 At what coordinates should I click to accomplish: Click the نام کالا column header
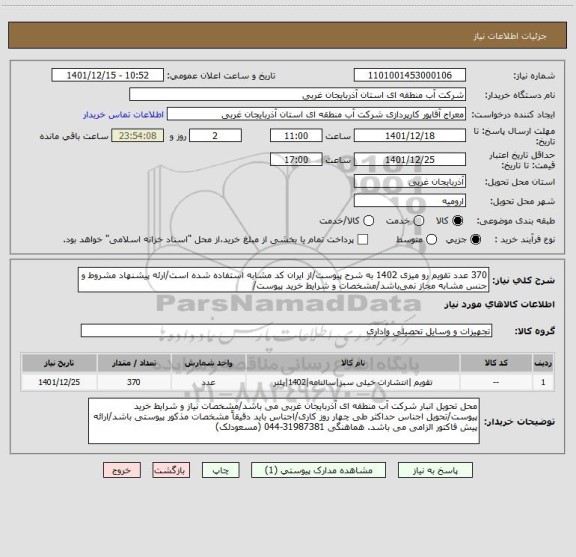point(353,363)
